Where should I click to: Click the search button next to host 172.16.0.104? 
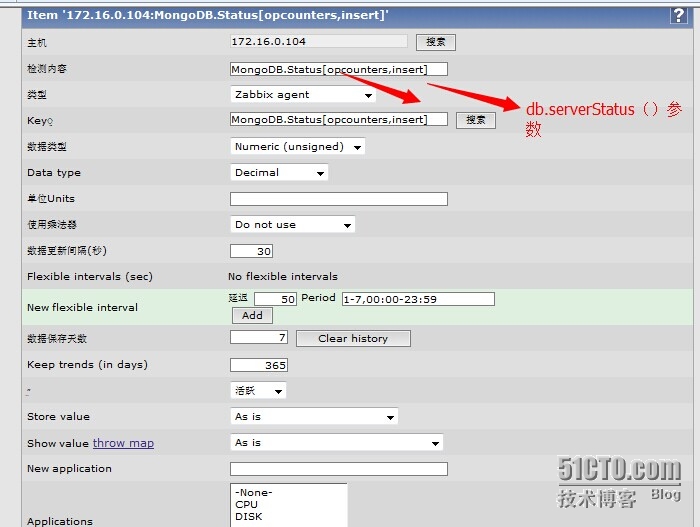[436, 42]
